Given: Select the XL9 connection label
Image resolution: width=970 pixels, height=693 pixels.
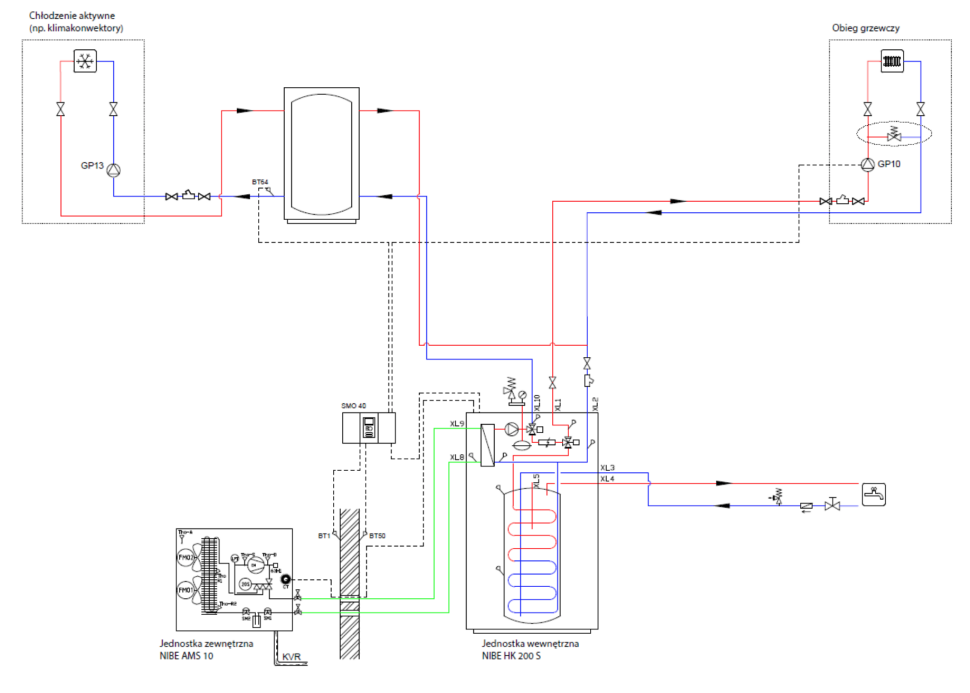Looking at the screenshot, I should coord(457,425).
